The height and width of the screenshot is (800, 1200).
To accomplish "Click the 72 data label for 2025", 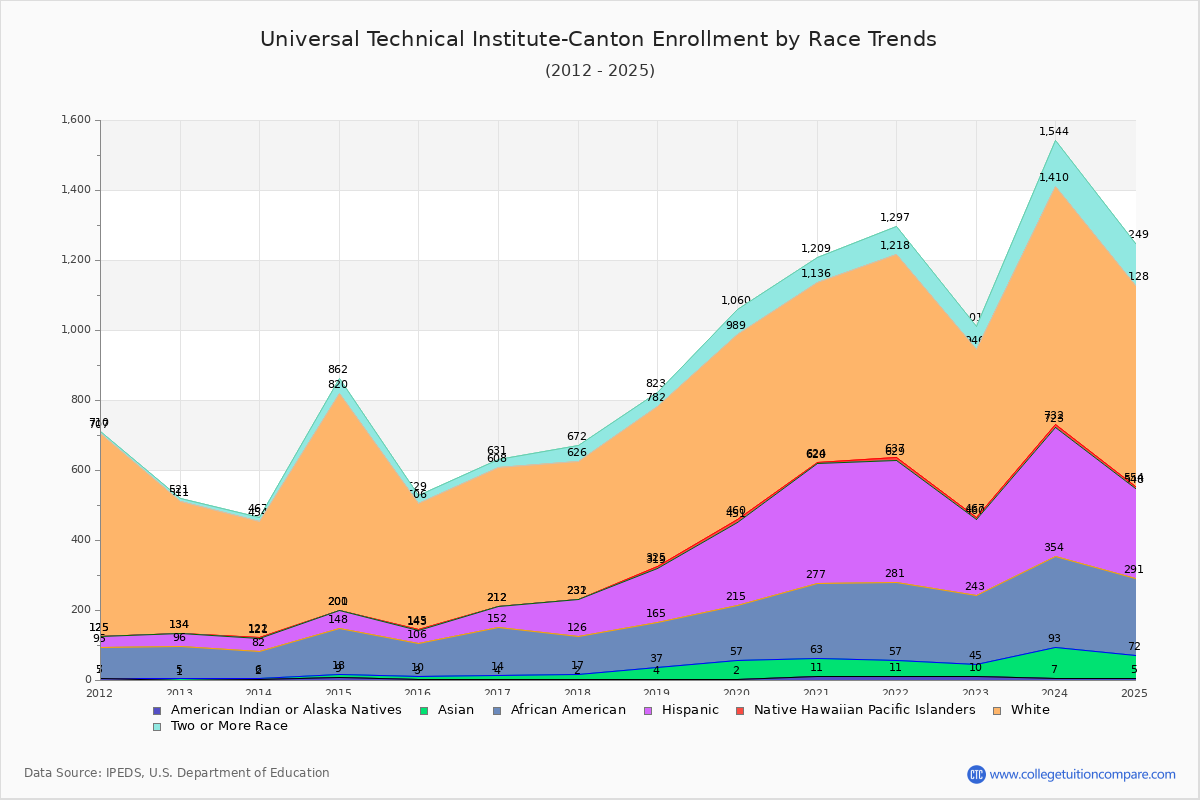I will pos(1134,647).
